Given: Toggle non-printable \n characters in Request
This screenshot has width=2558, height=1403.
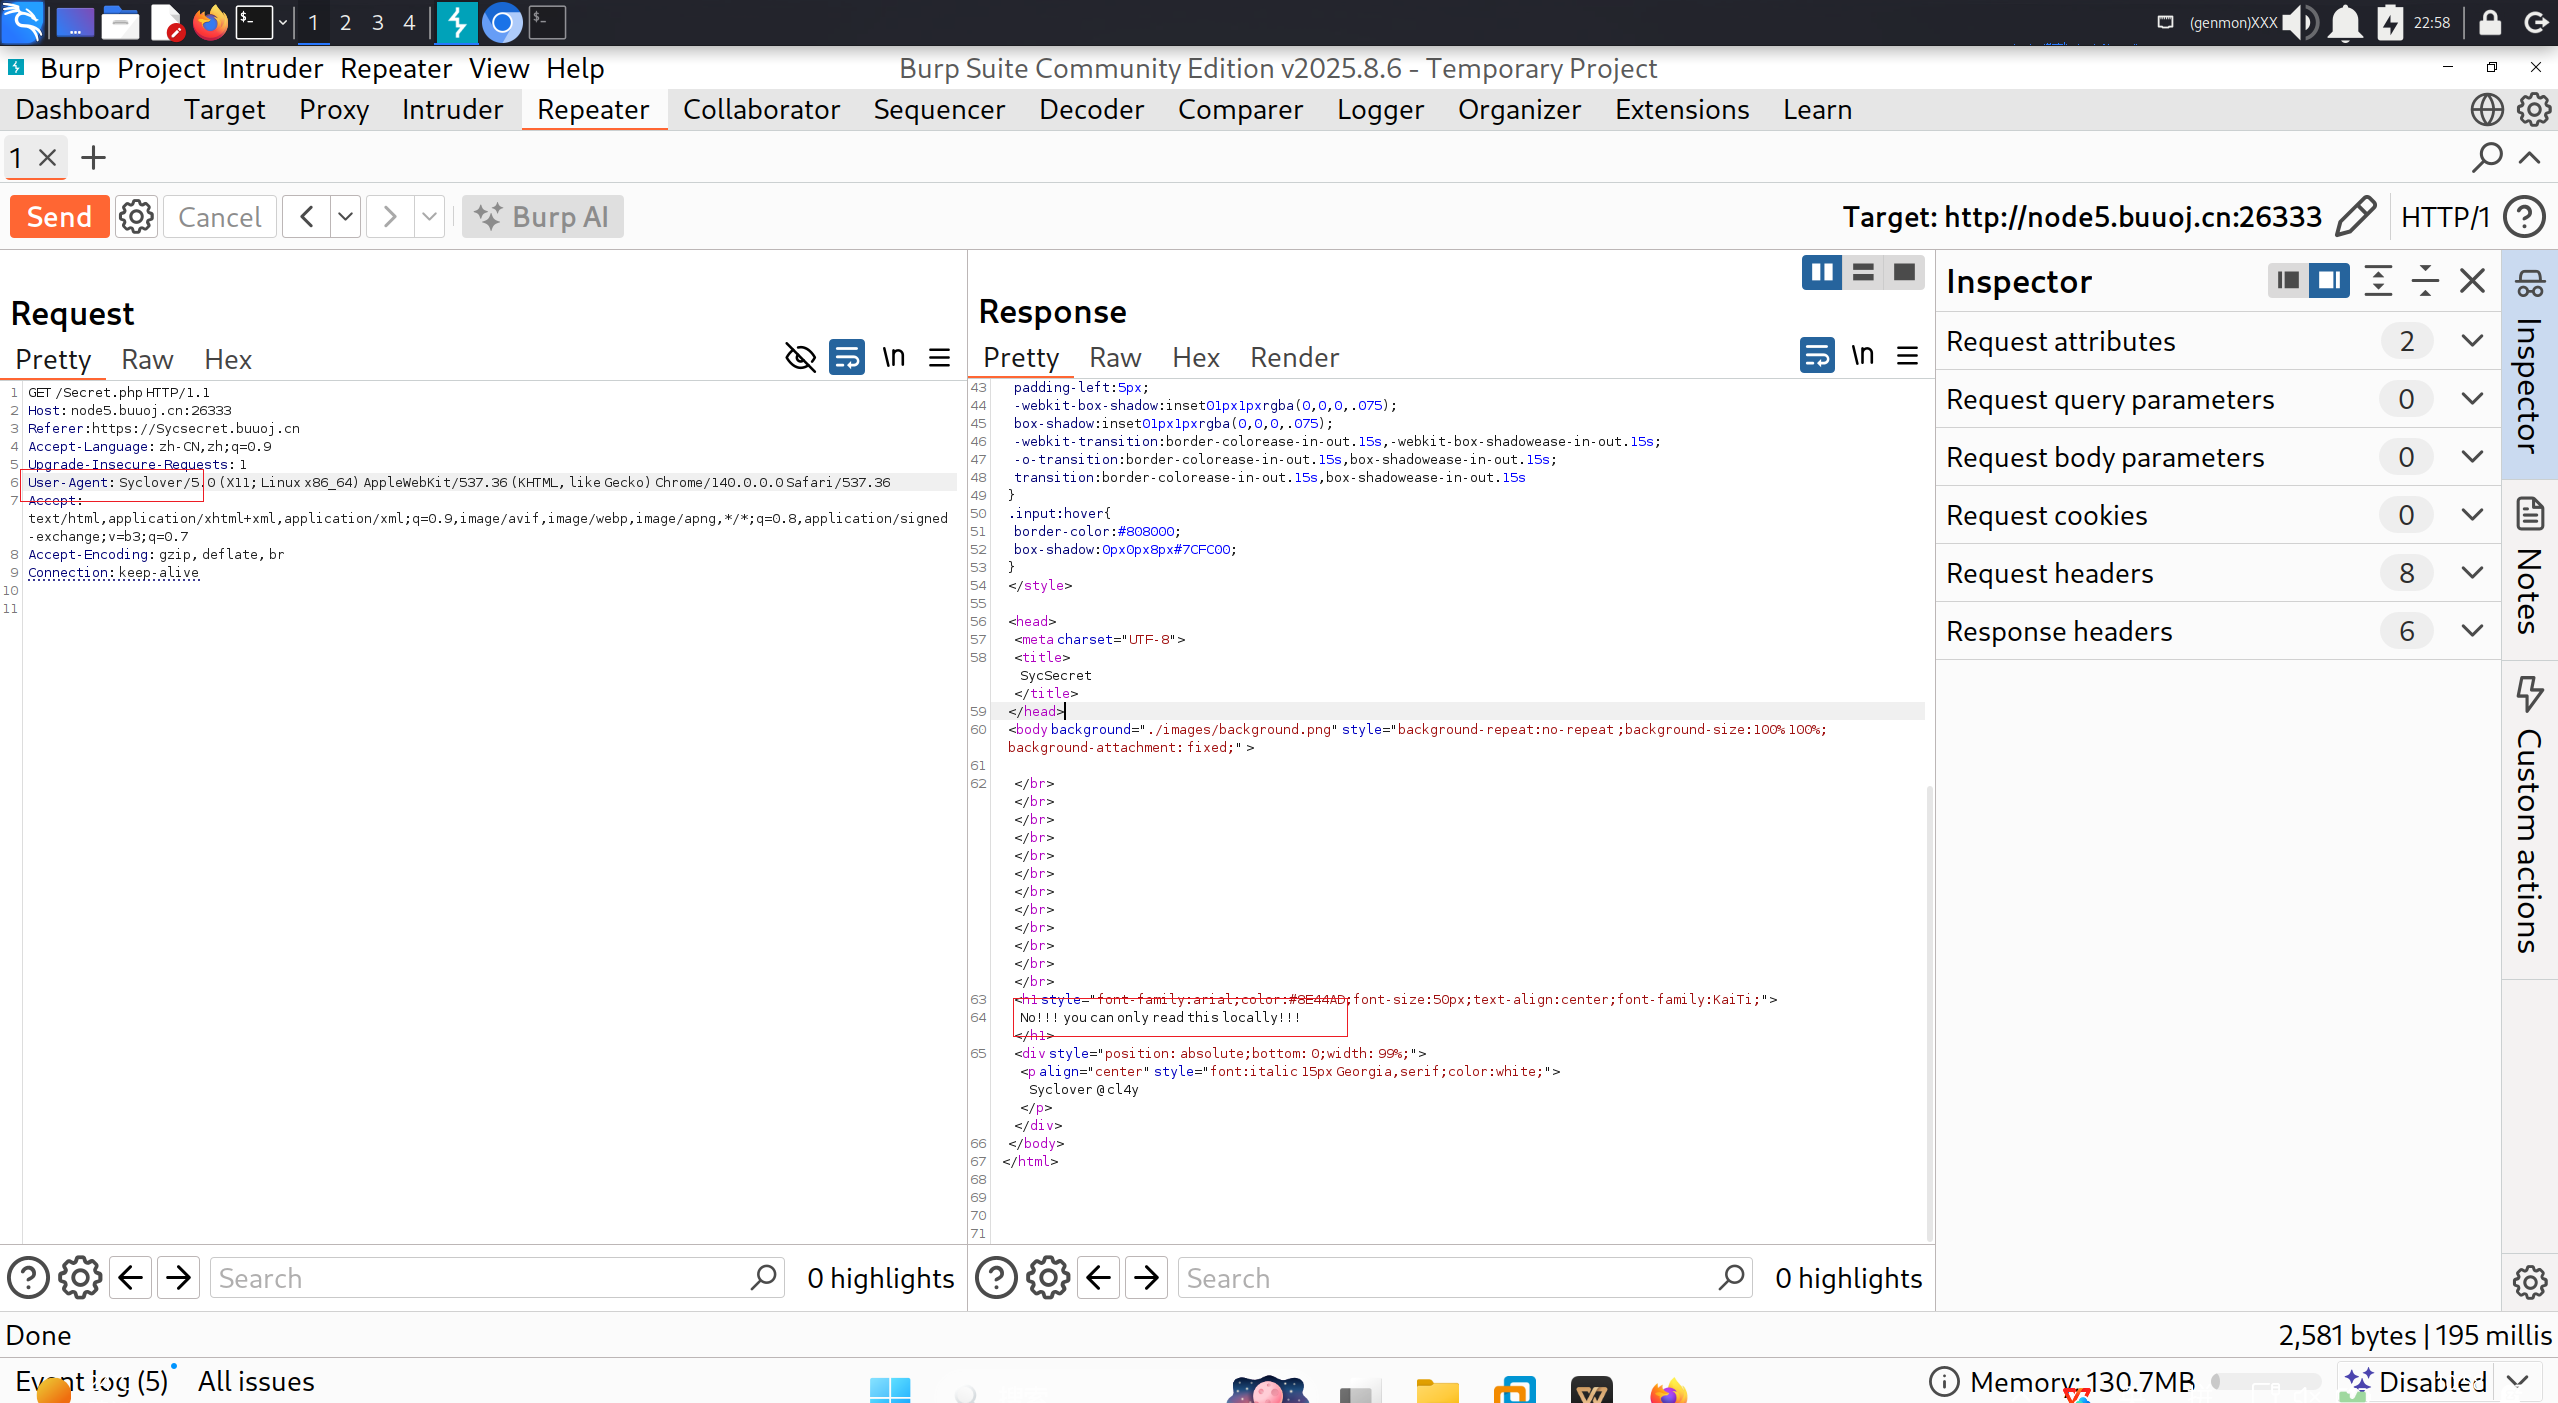Looking at the screenshot, I should [893, 358].
